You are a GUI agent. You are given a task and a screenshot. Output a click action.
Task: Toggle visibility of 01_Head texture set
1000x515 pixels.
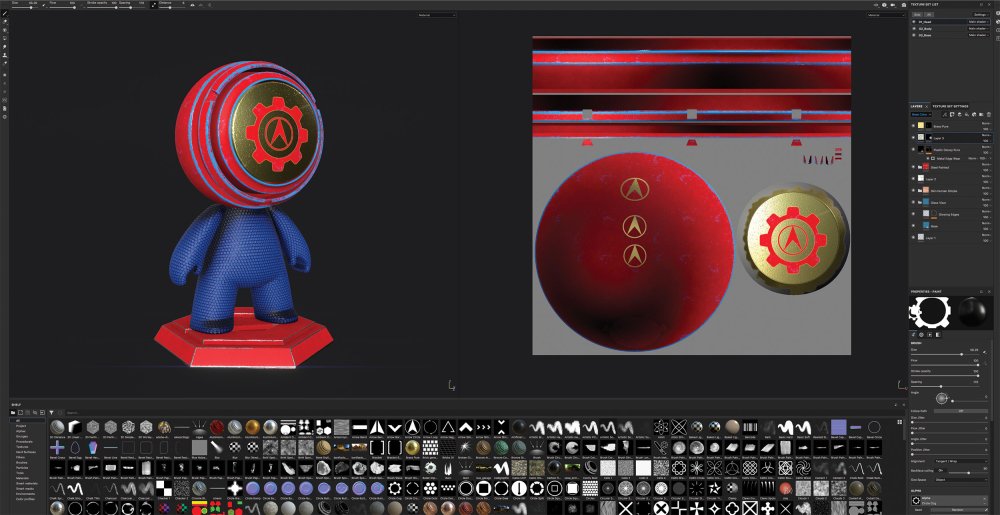pos(914,22)
